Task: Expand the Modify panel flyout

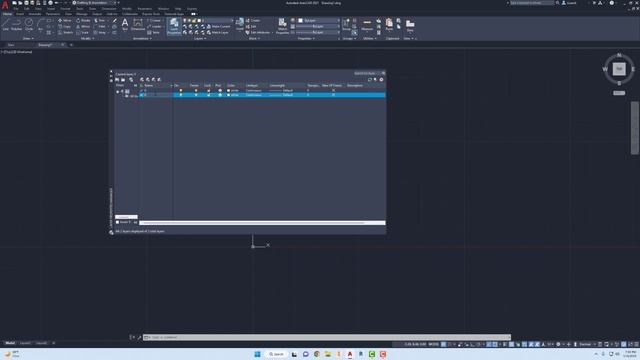Action: click(x=87, y=38)
